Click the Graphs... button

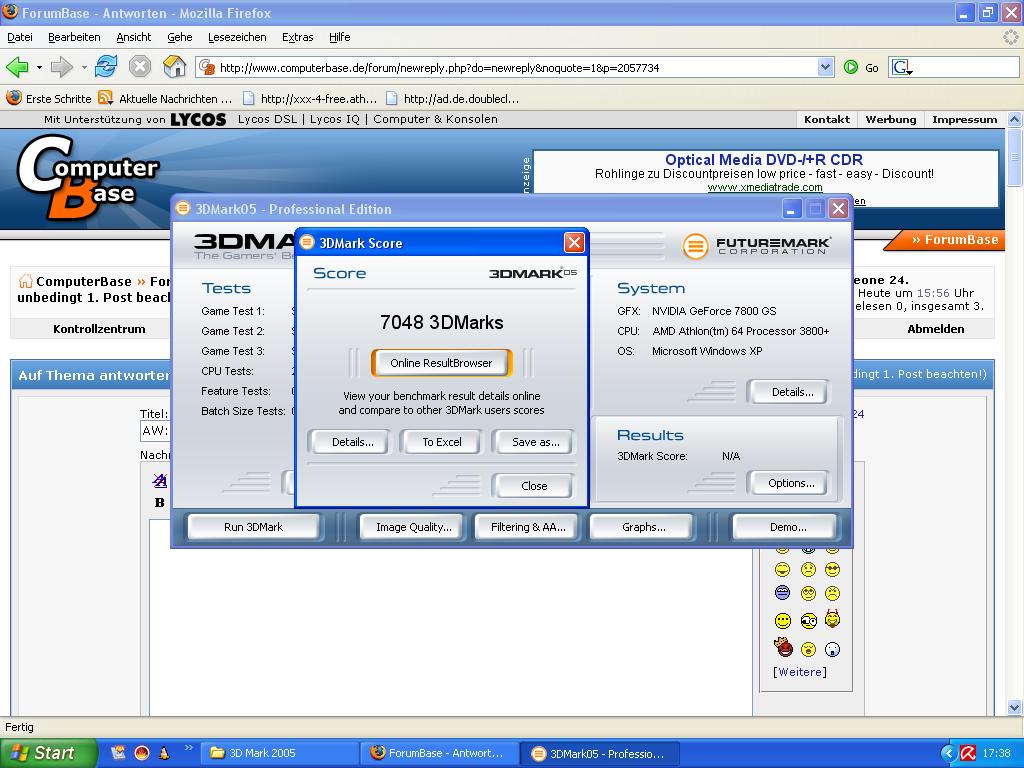tap(643, 527)
